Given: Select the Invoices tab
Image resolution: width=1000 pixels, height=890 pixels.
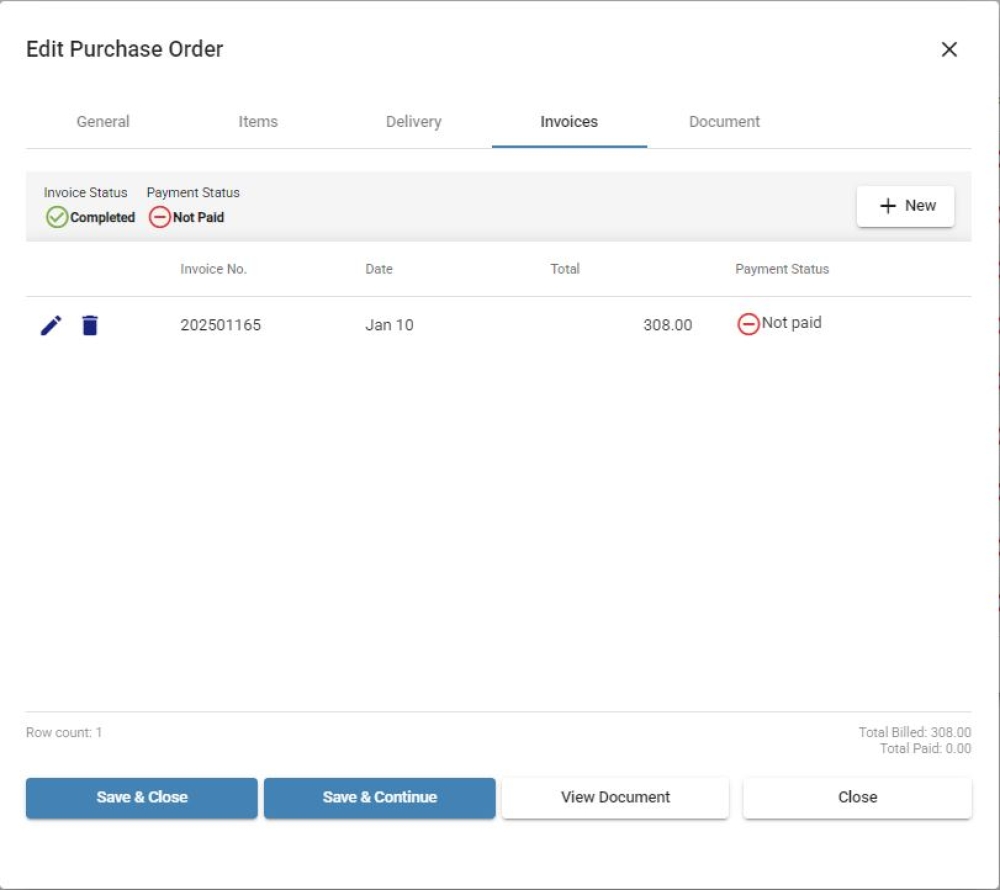Looking at the screenshot, I should [569, 121].
